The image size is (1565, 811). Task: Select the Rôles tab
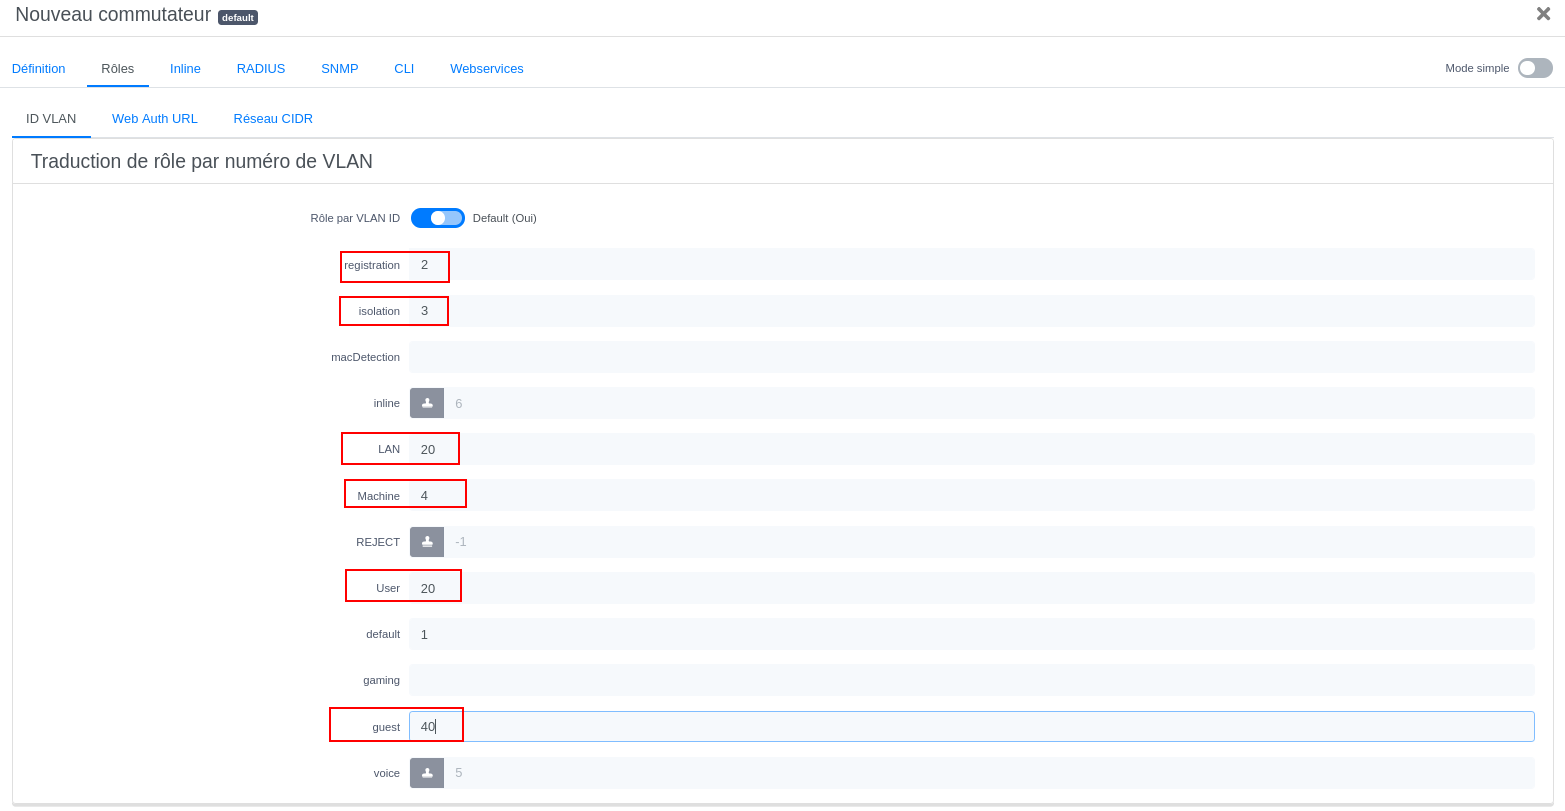tap(118, 68)
